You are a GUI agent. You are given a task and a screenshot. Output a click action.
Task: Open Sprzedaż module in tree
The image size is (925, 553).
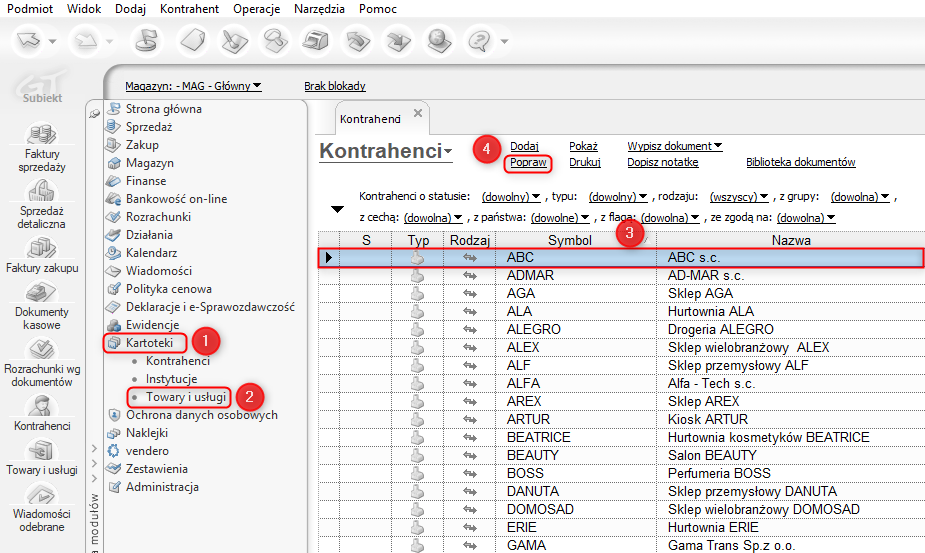(149, 127)
